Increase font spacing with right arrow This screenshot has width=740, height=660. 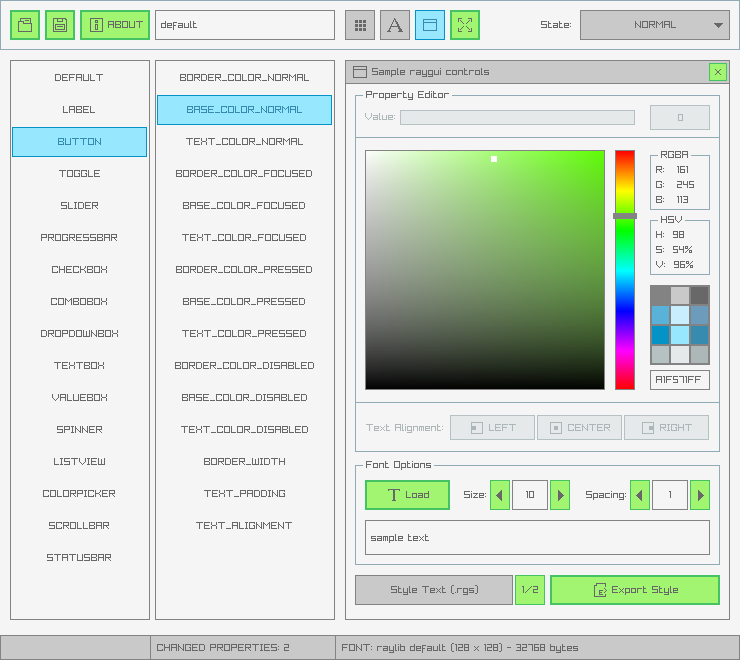pos(700,495)
